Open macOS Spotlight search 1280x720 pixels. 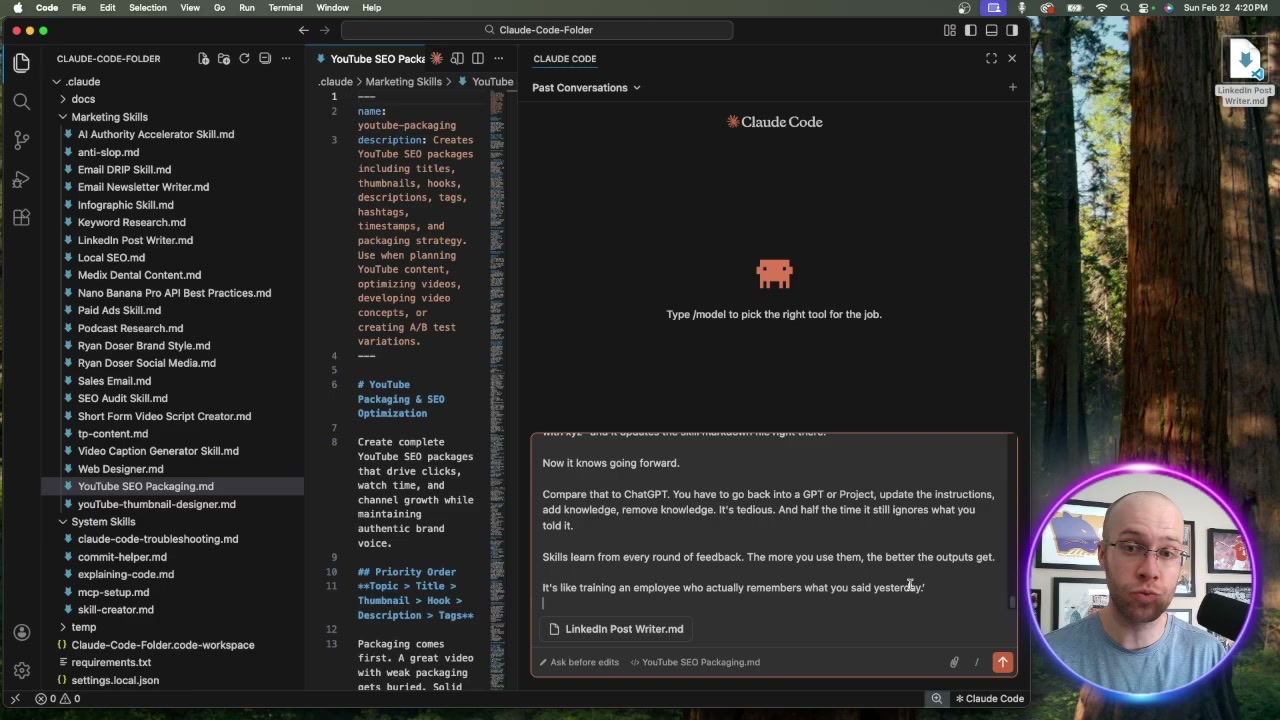click(1125, 8)
